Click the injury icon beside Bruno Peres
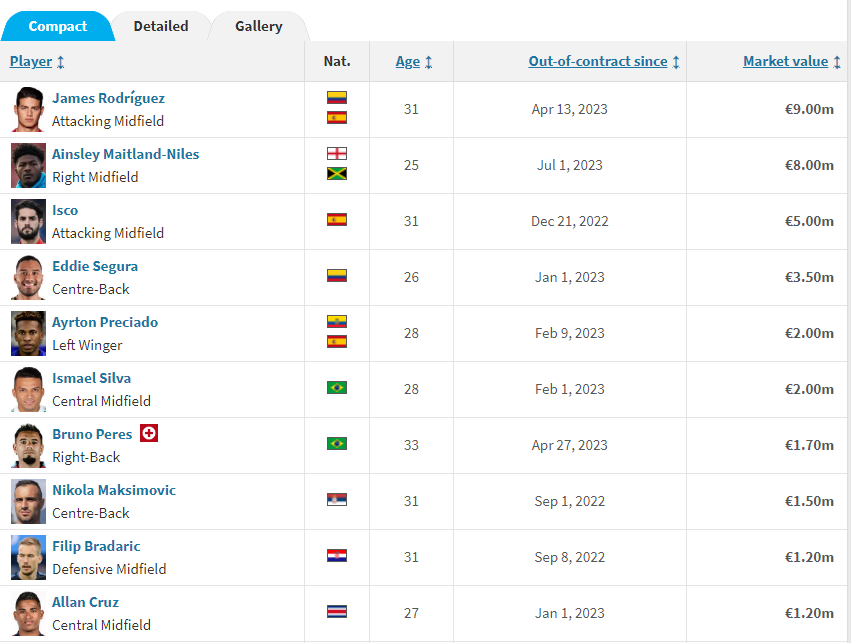851x643 pixels. pos(149,434)
